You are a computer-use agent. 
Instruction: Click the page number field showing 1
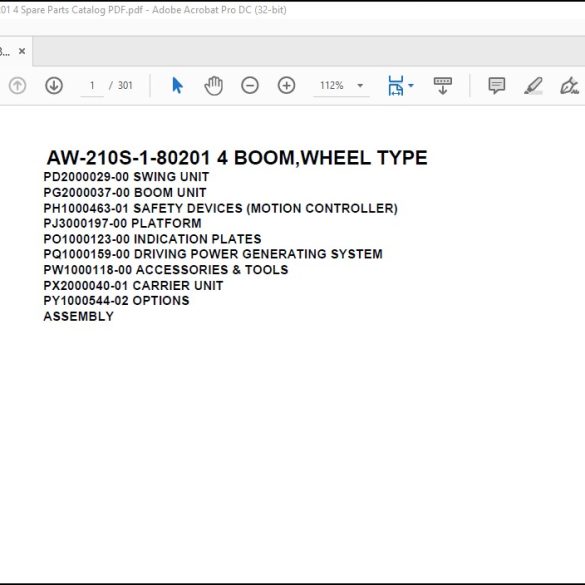(x=92, y=85)
